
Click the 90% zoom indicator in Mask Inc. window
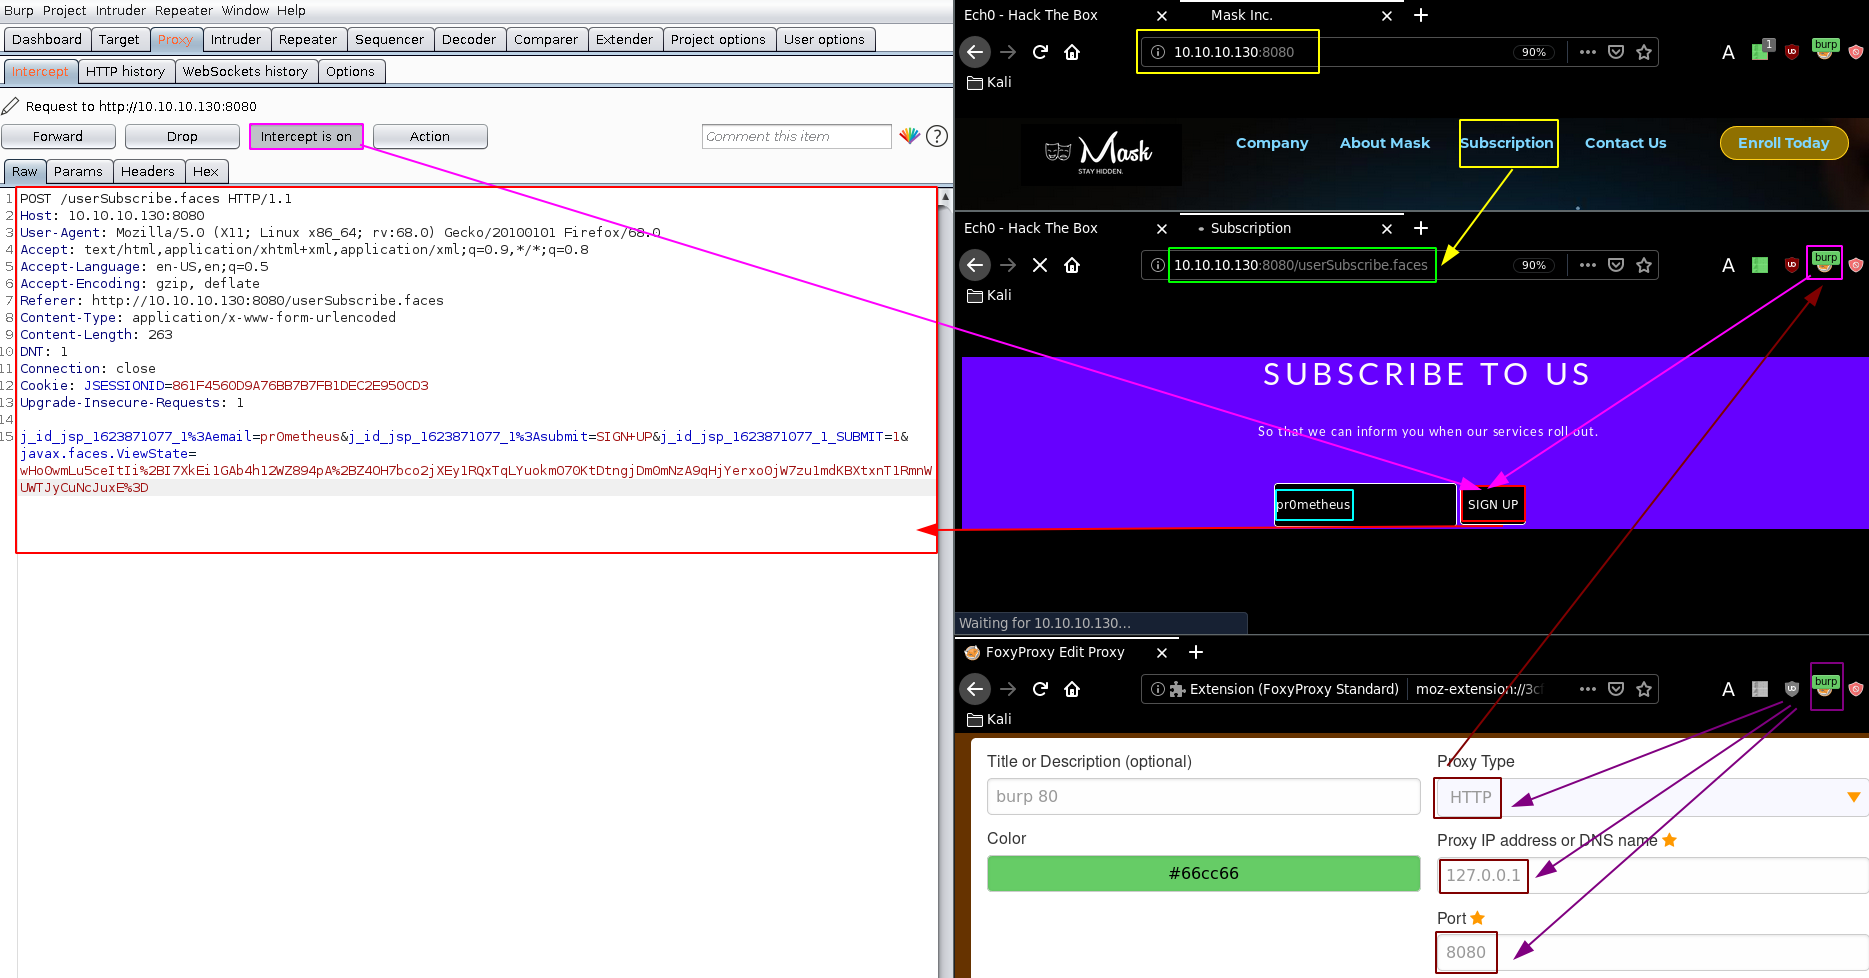point(1533,52)
